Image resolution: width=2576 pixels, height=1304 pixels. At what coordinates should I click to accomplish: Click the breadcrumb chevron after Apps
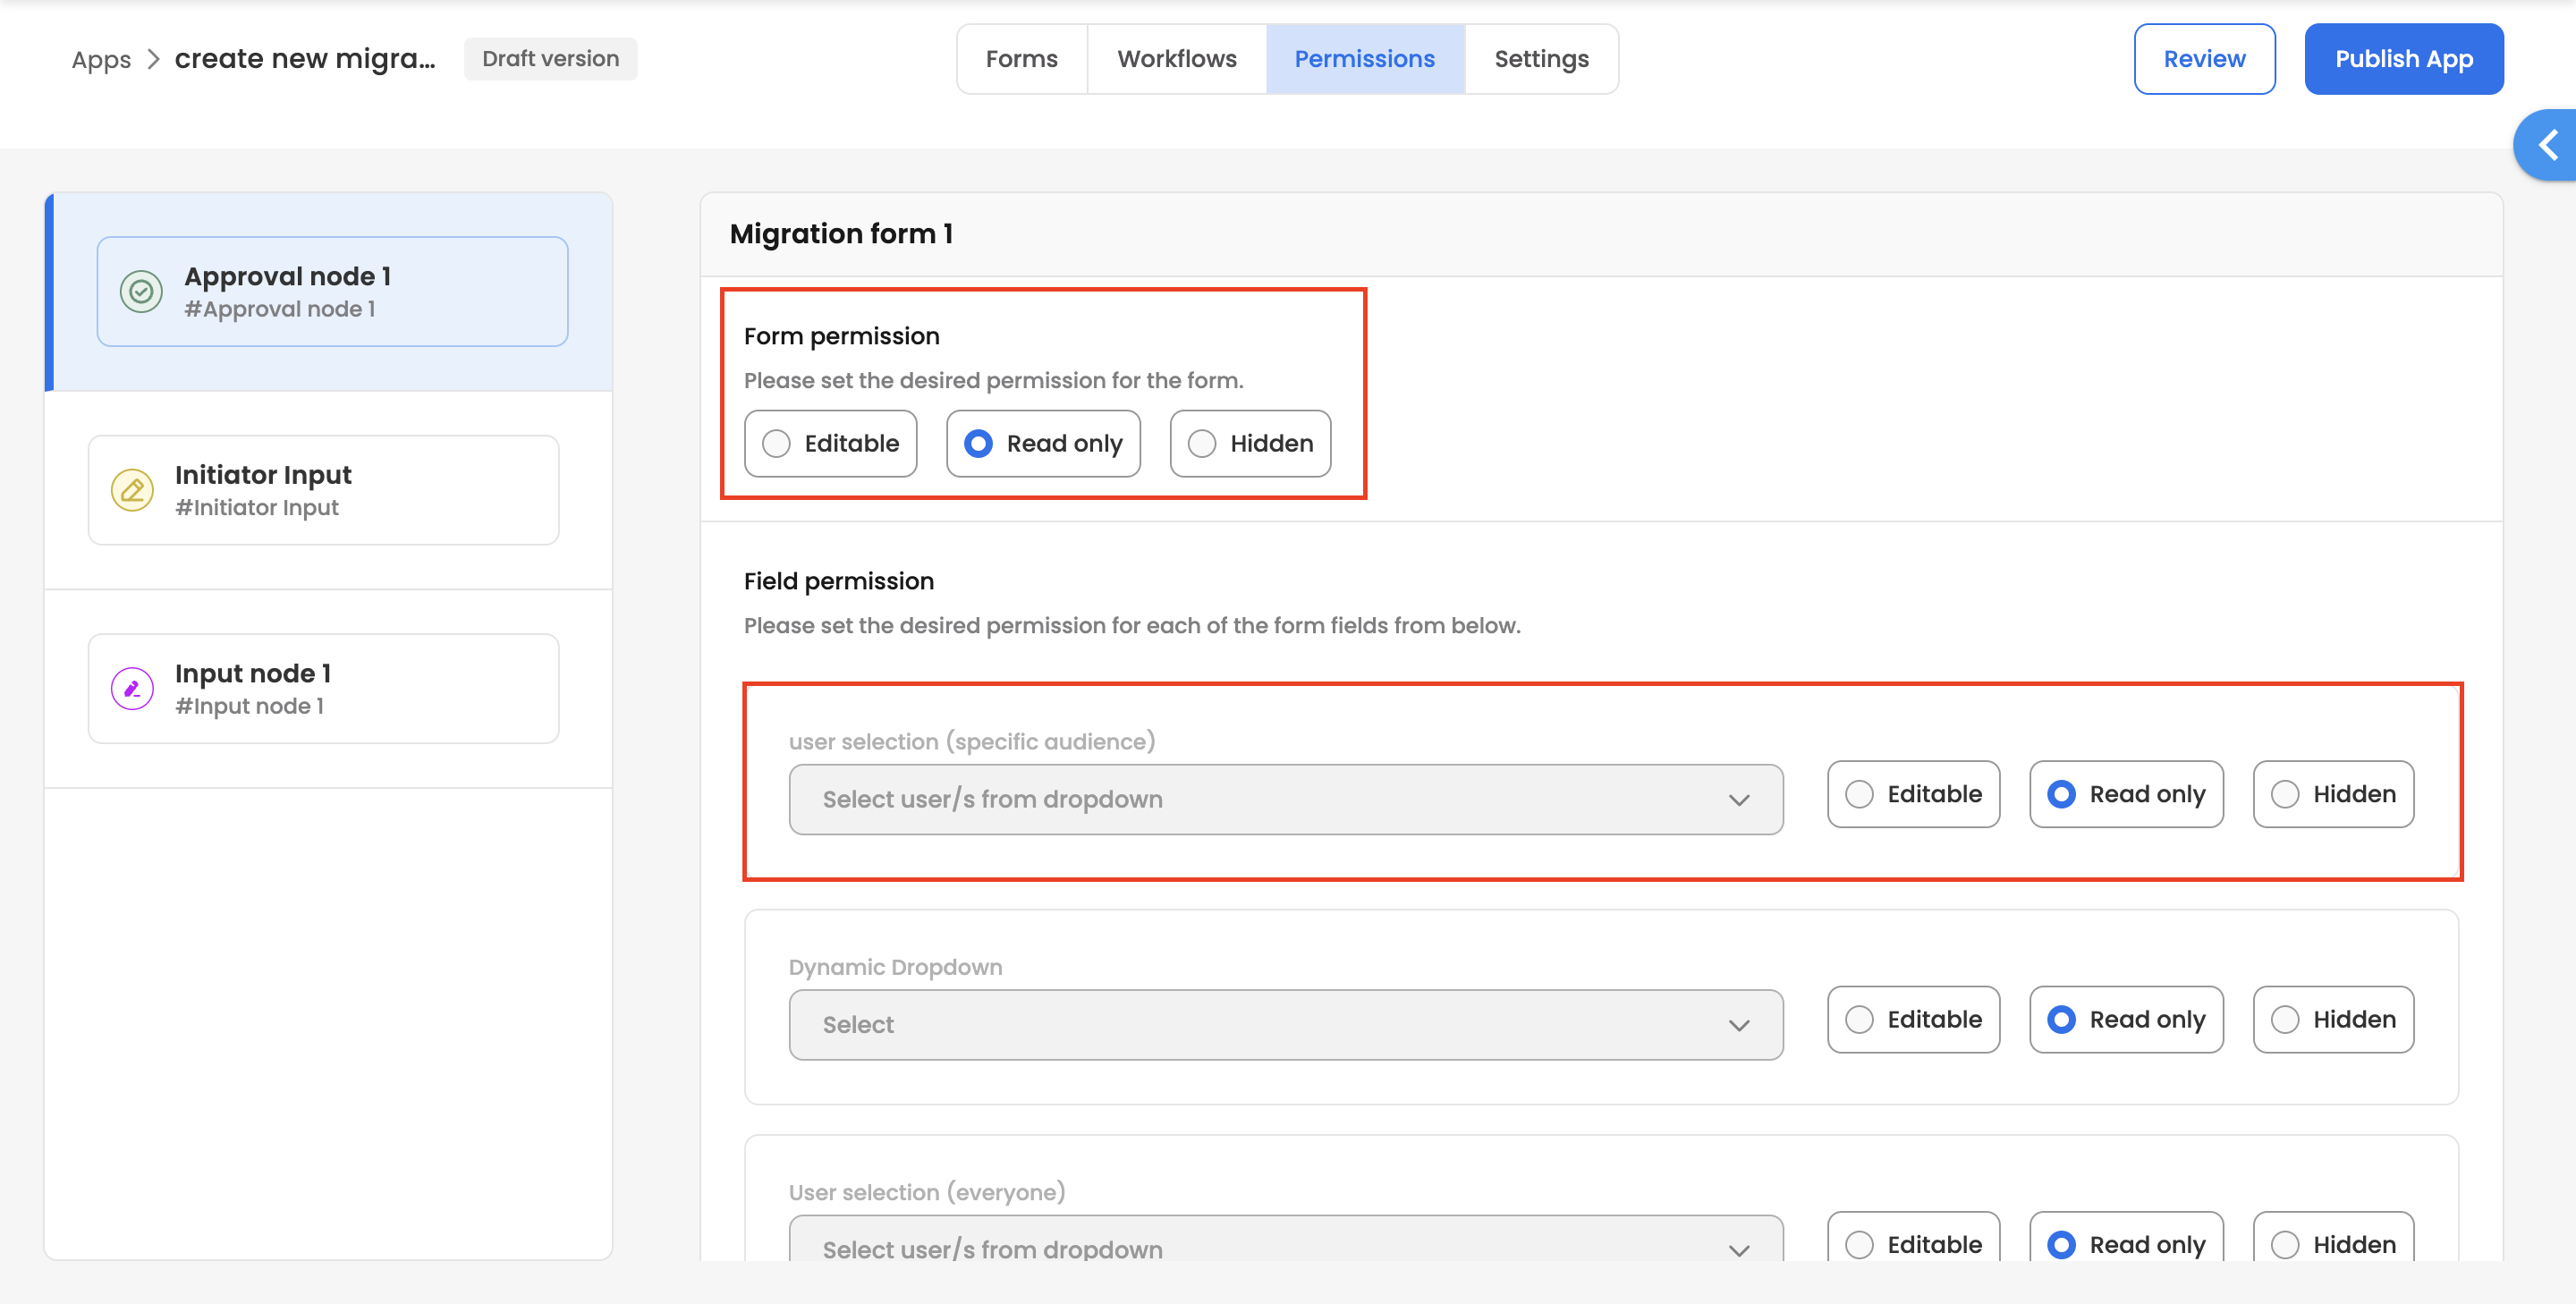tap(153, 59)
